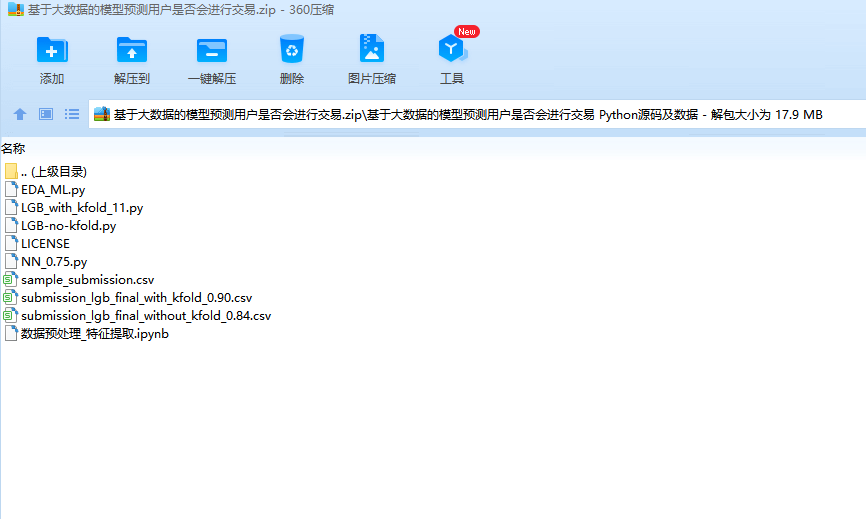866x519 pixels.
Task: Open the 工具 (Tools) icon
Action: (x=452, y=49)
